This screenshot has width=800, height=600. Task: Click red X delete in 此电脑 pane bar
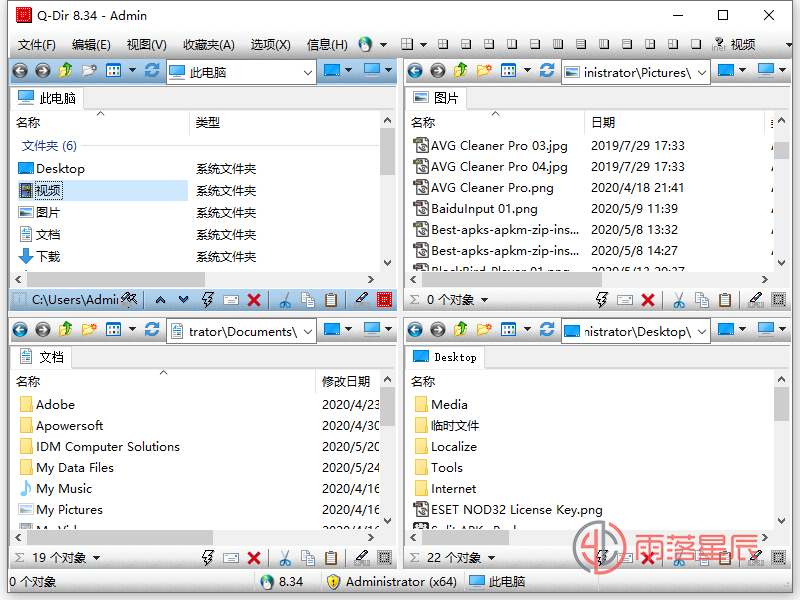(254, 300)
